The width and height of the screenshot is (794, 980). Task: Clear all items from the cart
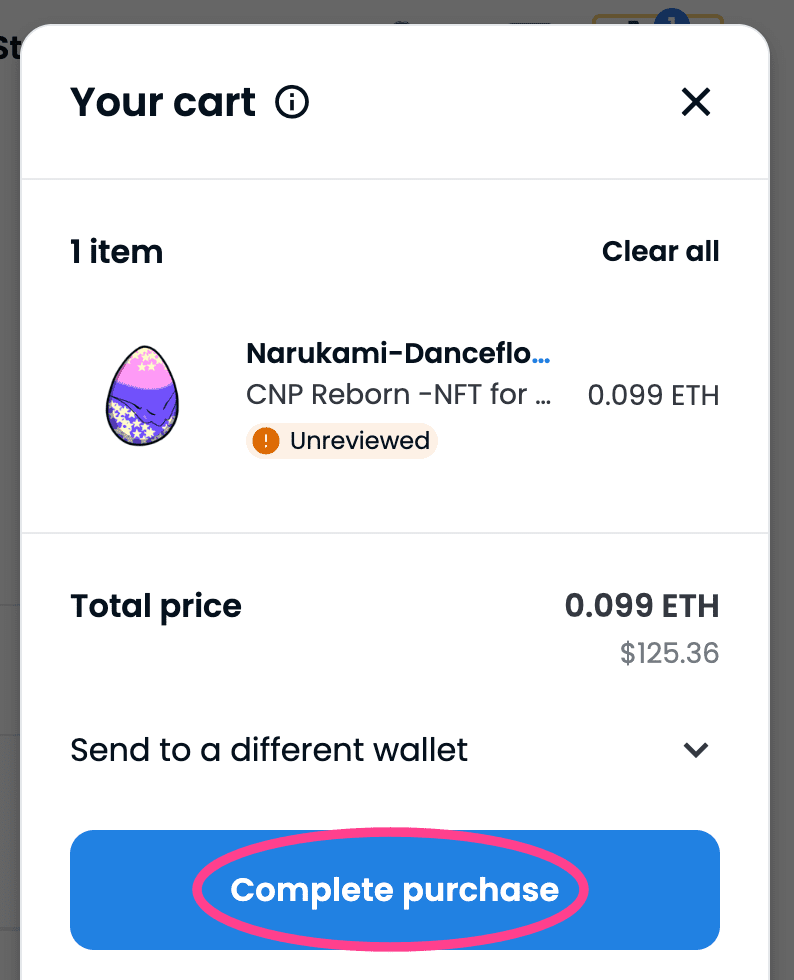coord(660,251)
